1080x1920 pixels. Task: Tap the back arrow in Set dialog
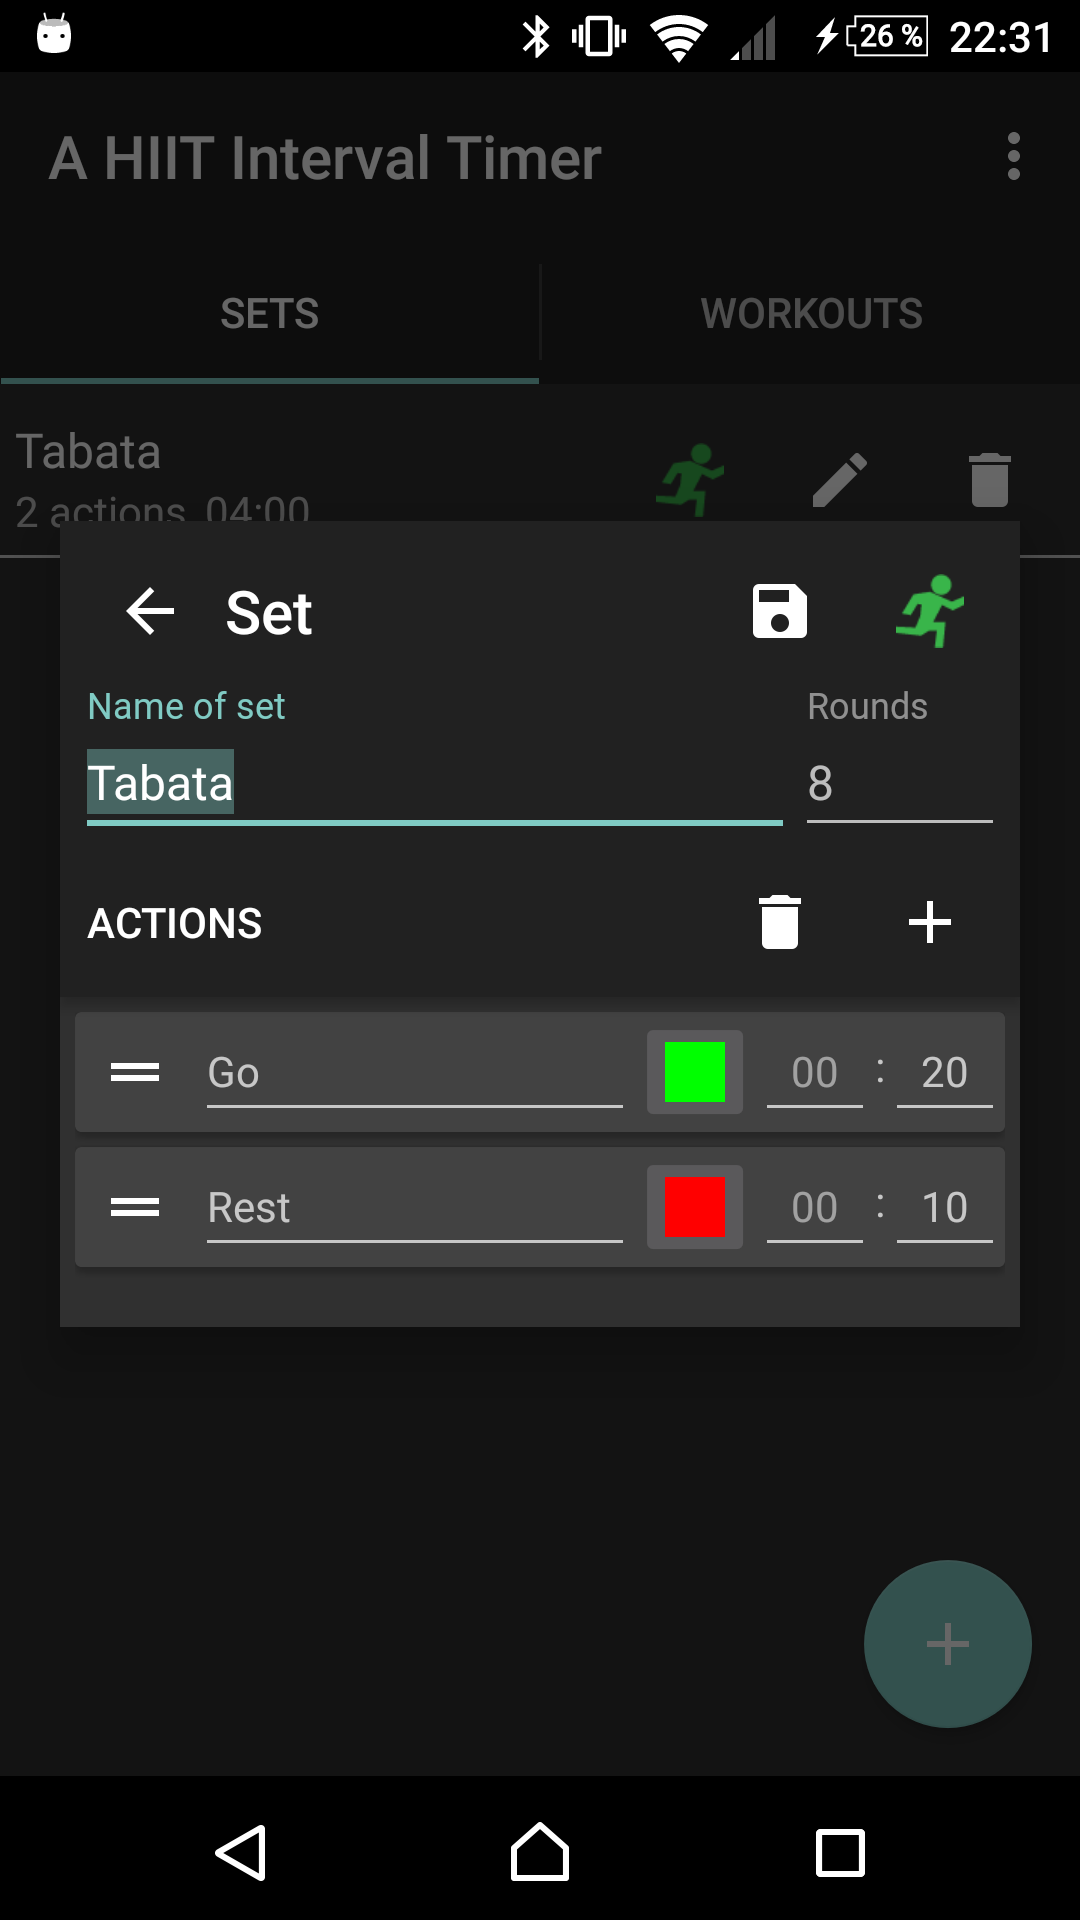pos(150,612)
